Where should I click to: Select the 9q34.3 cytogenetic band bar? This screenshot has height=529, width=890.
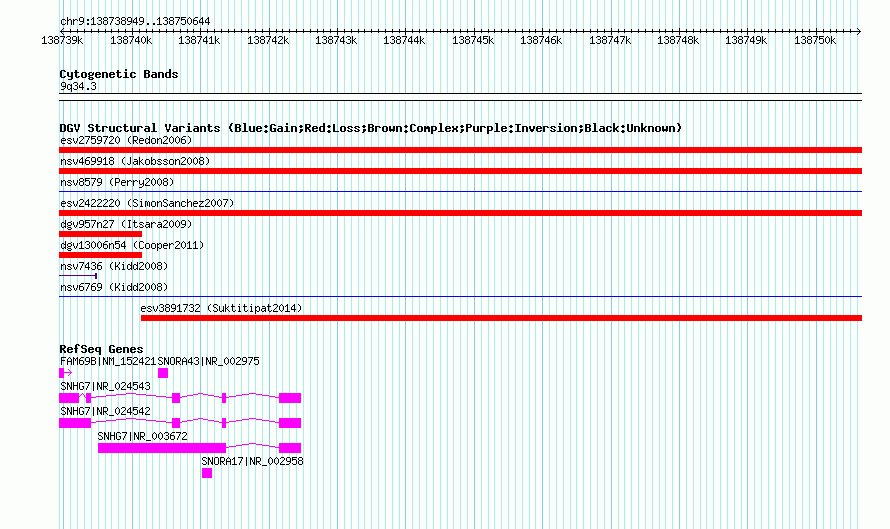(x=460, y=97)
